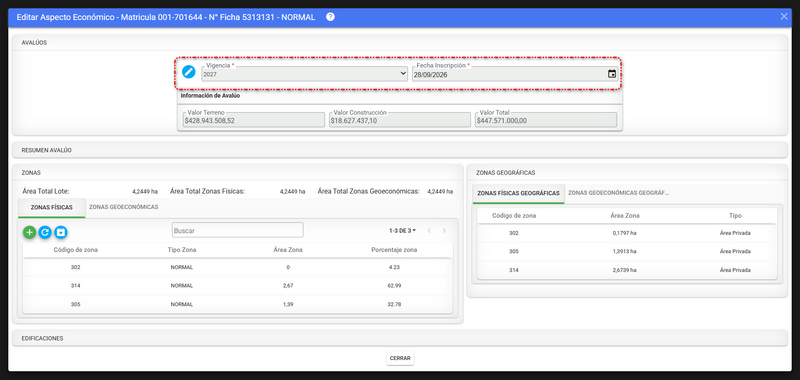
Task: Open the help question mark icon
Action: click(331, 17)
